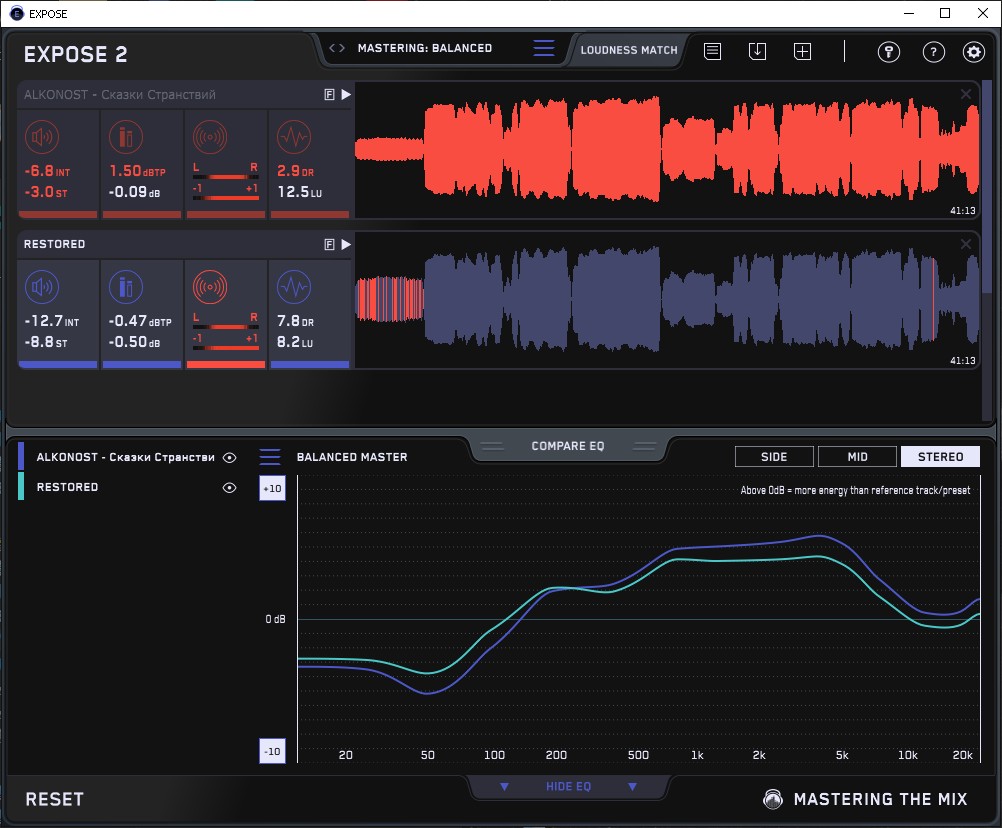Open the settings gear in top toolbar
Screen dimensions: 1002x828
click(973, 52)
